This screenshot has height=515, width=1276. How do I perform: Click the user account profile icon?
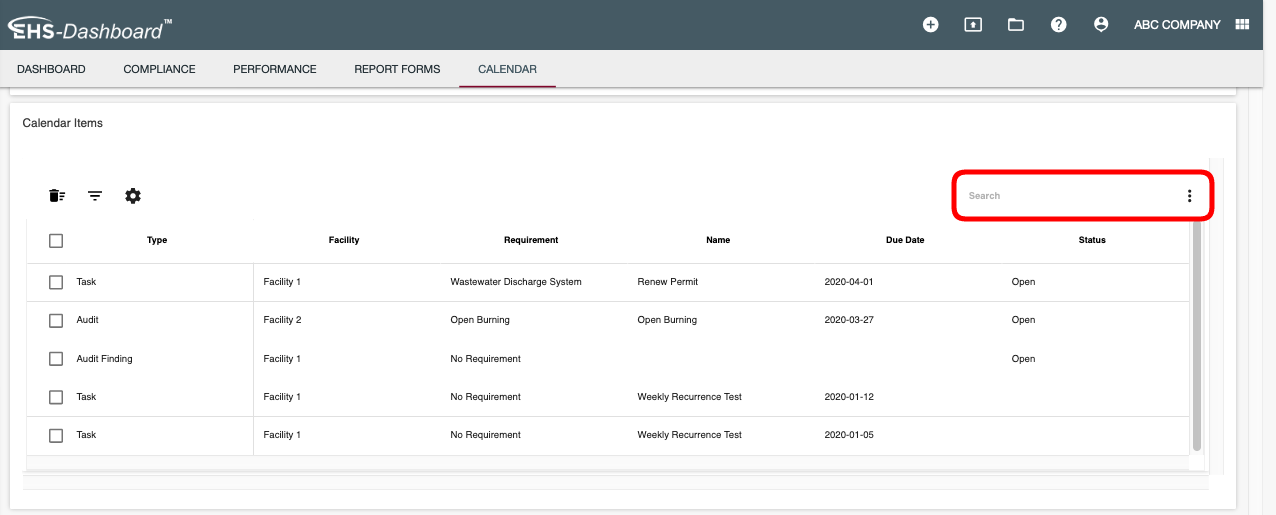click(x=1101, y=25)
